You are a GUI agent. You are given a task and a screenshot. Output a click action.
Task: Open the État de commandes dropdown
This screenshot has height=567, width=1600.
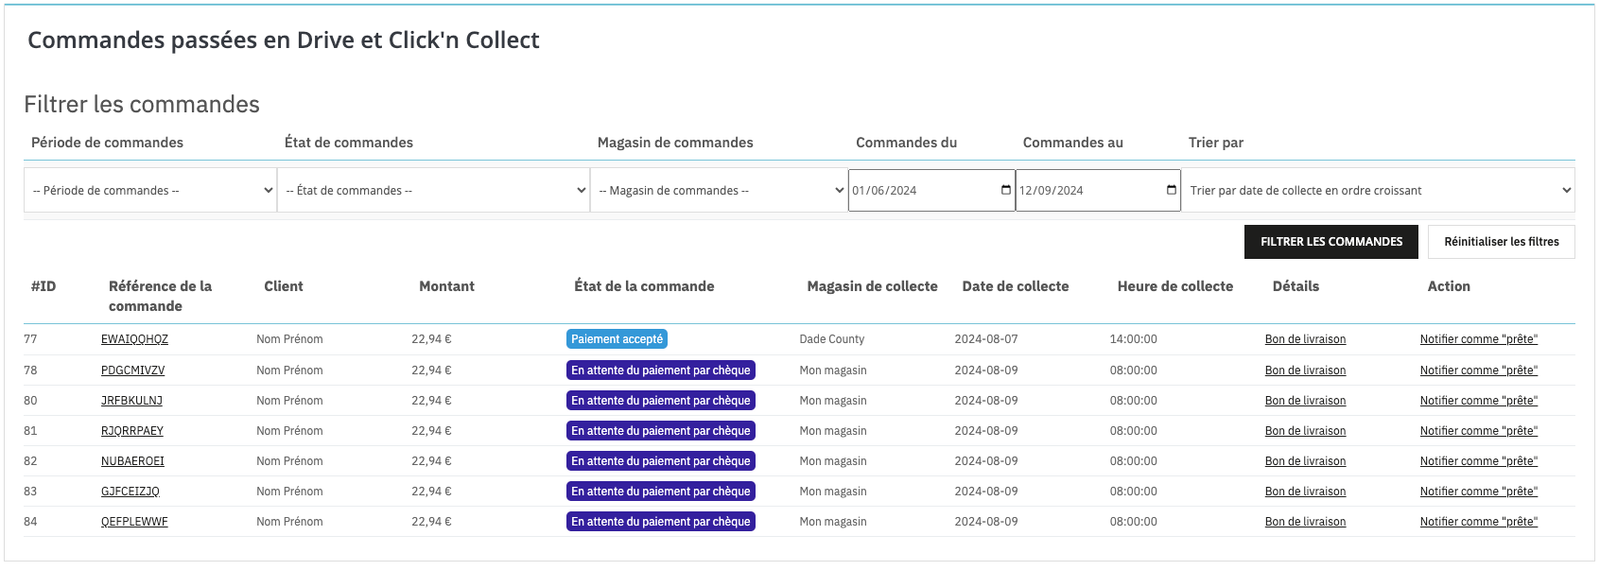(434, 190)
